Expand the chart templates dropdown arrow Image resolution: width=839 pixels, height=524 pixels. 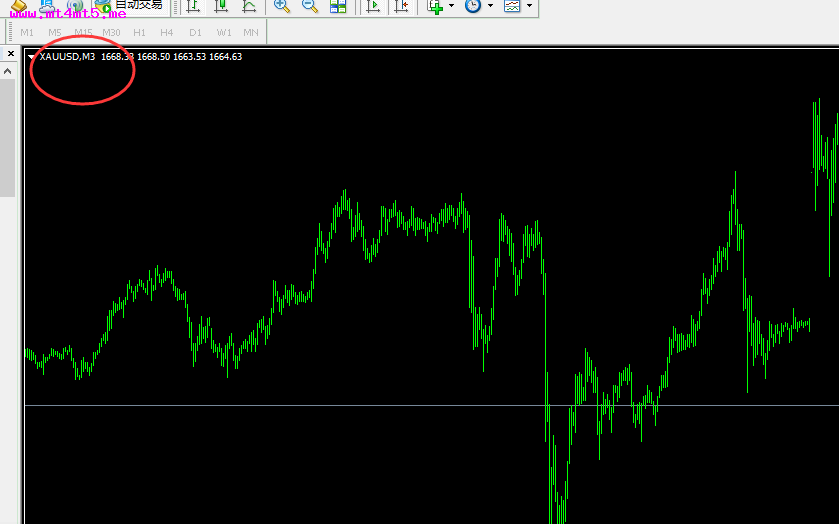[x=529, y=6]
